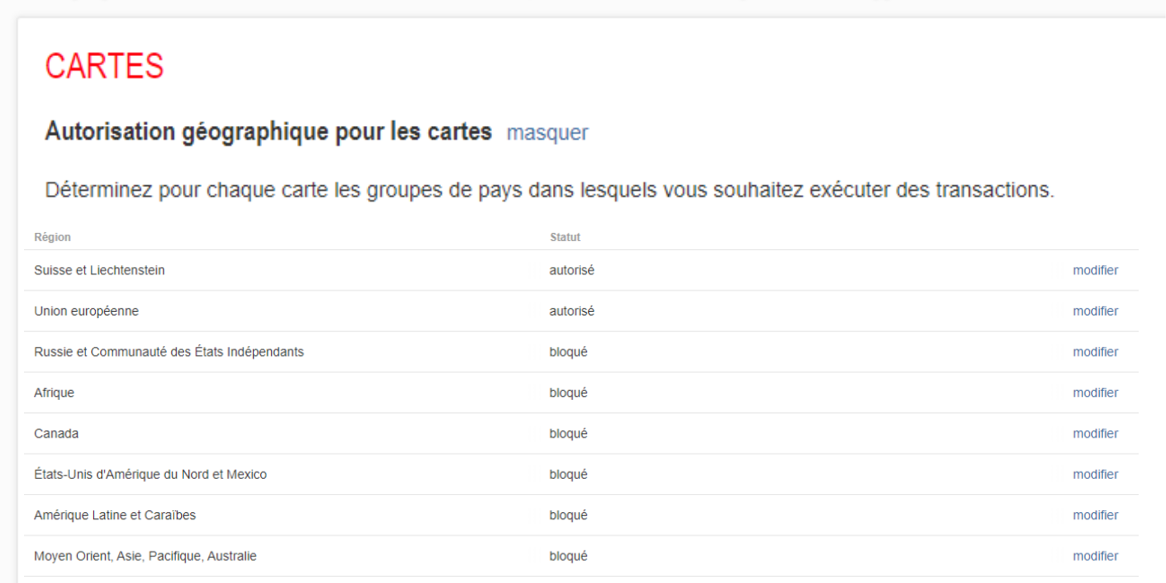Open modifier for Union européenne
This screenshot has height=583, width=1166.
1095,312
